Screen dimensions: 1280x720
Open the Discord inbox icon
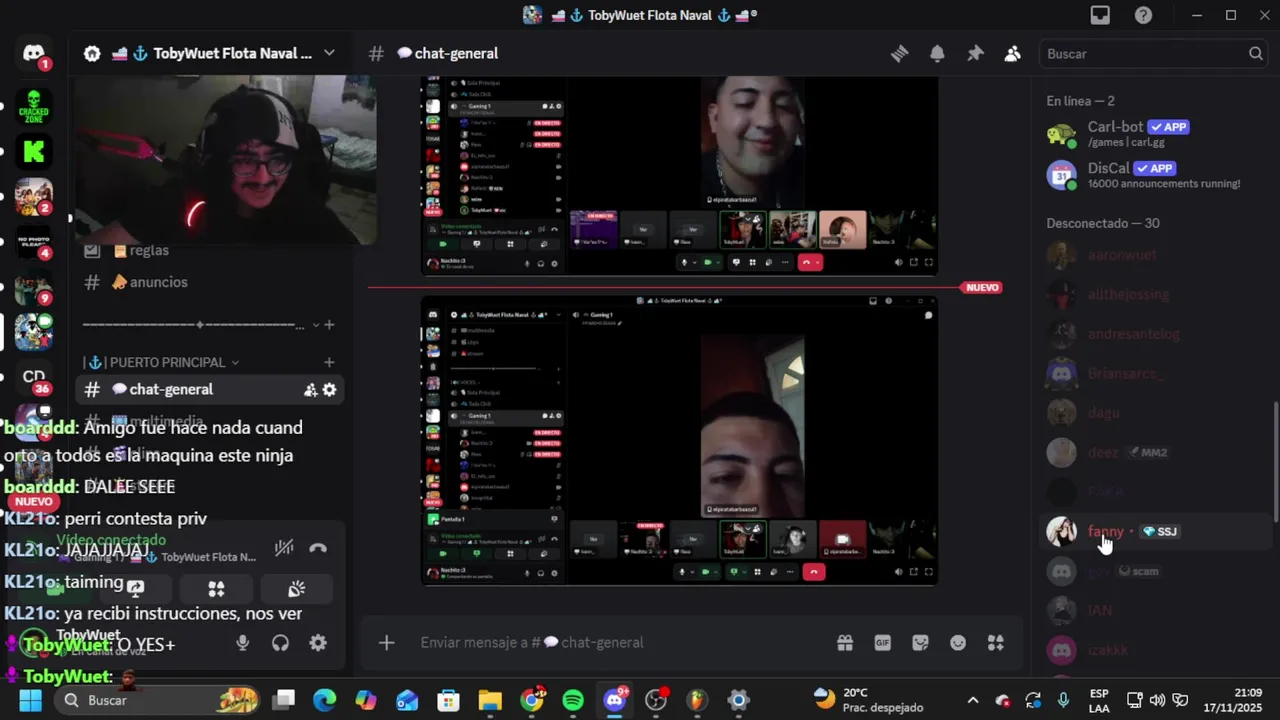tap(1100, 15)
